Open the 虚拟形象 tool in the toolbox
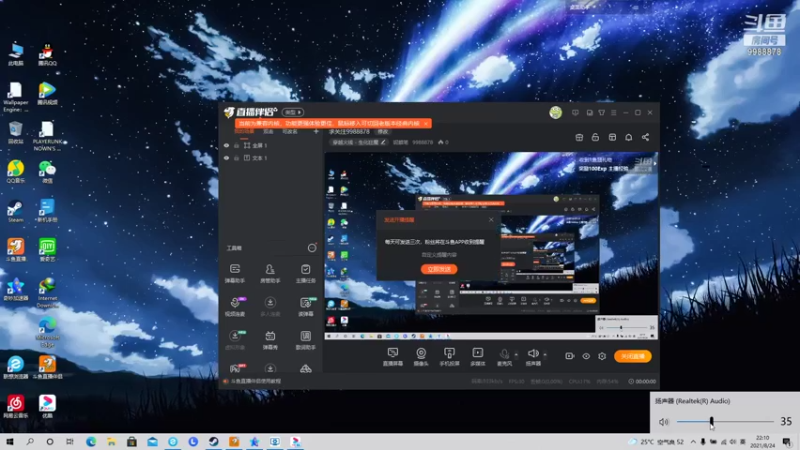Image resolution: width=800 pixels, height=450 pixels. (235, 340)
